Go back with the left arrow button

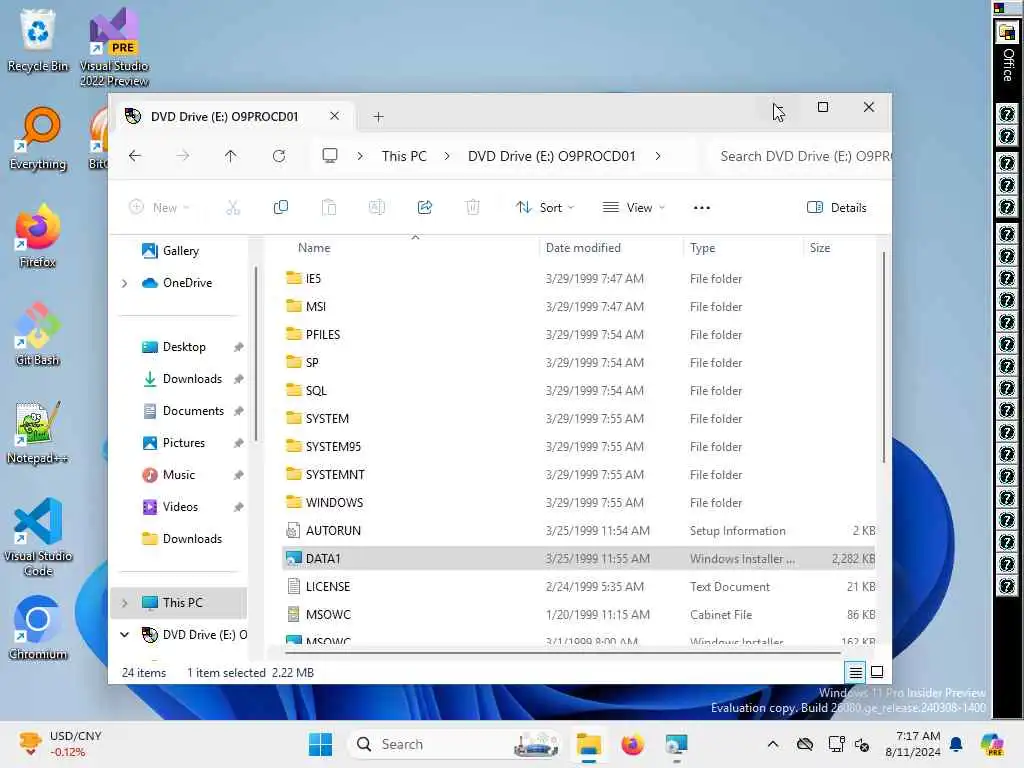point(135,156)
